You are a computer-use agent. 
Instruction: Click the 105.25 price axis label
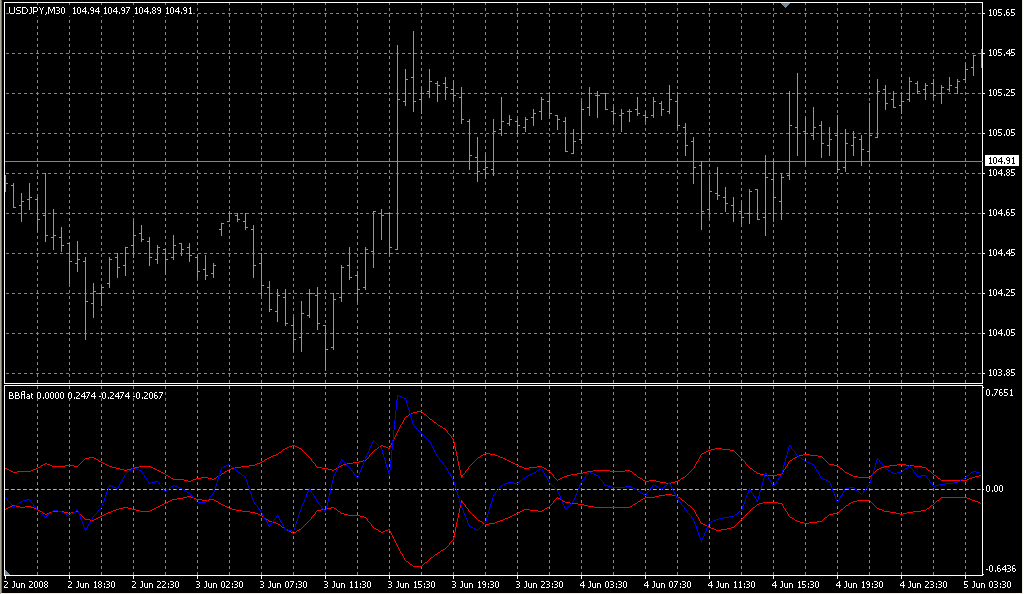(x=1000, y=93)
